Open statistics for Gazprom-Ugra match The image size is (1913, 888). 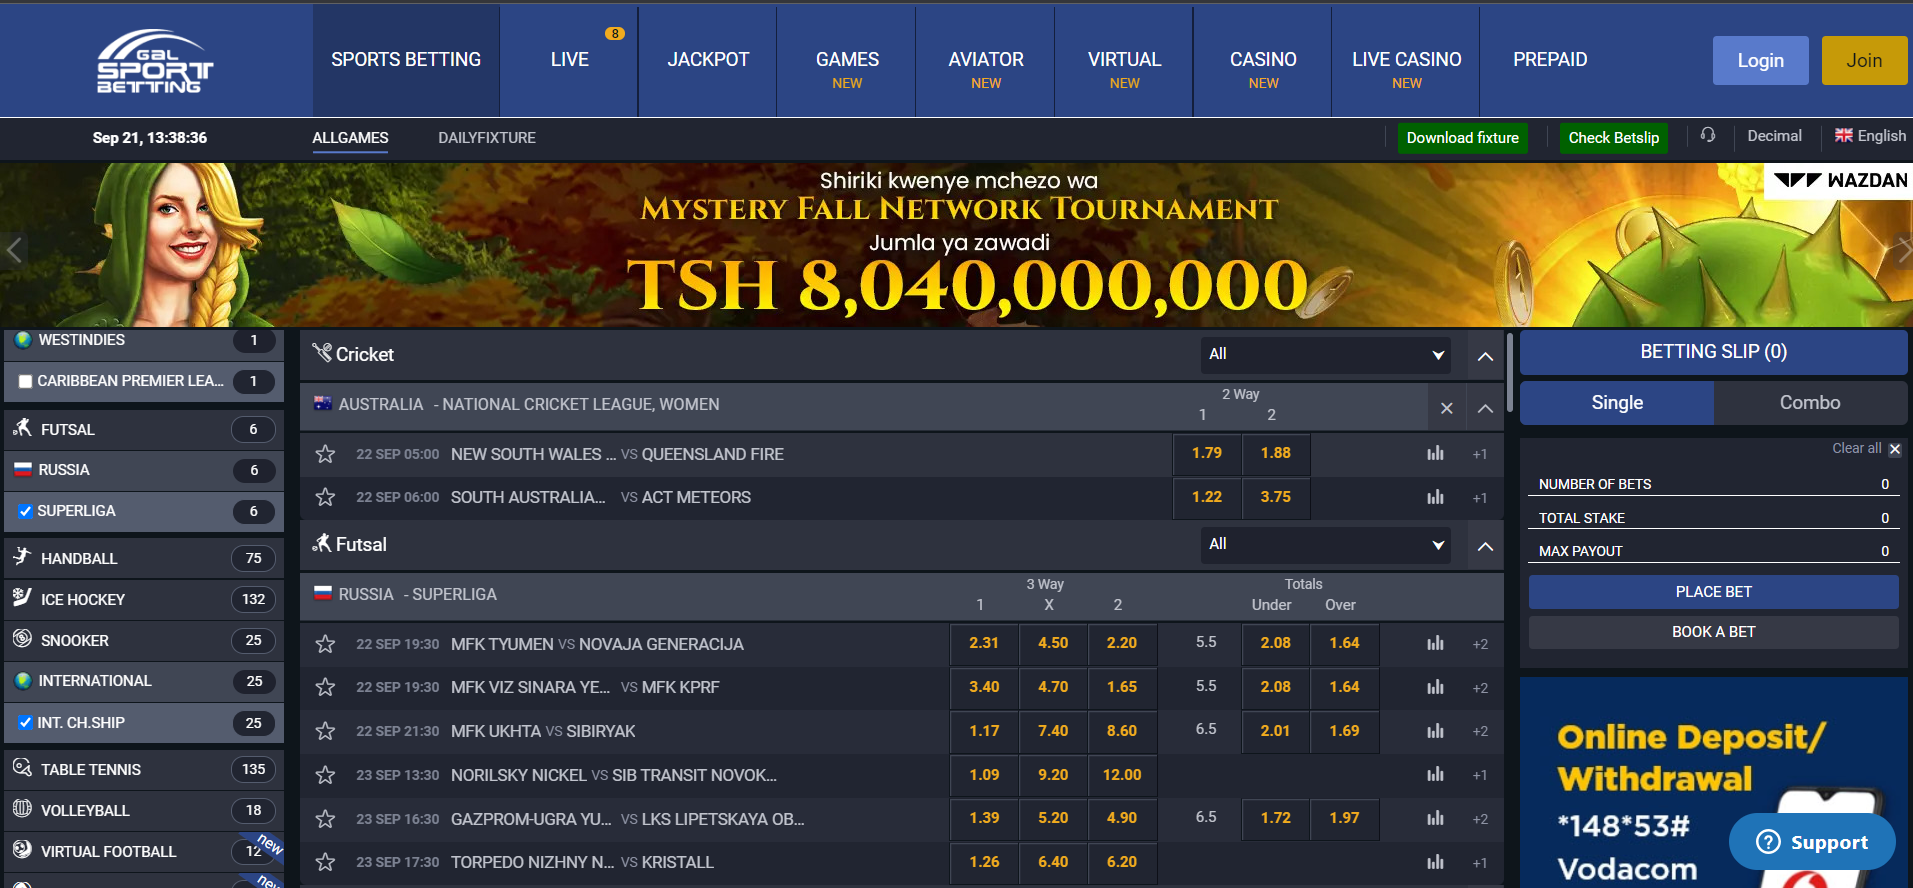pos(1436,818)
